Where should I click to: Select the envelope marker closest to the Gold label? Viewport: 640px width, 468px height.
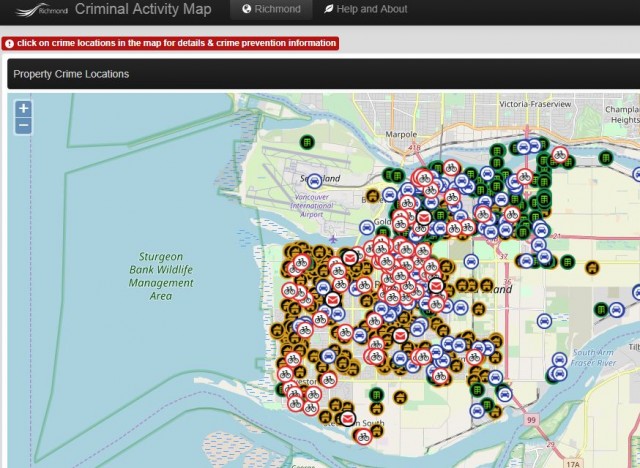(x=424, y=217)
